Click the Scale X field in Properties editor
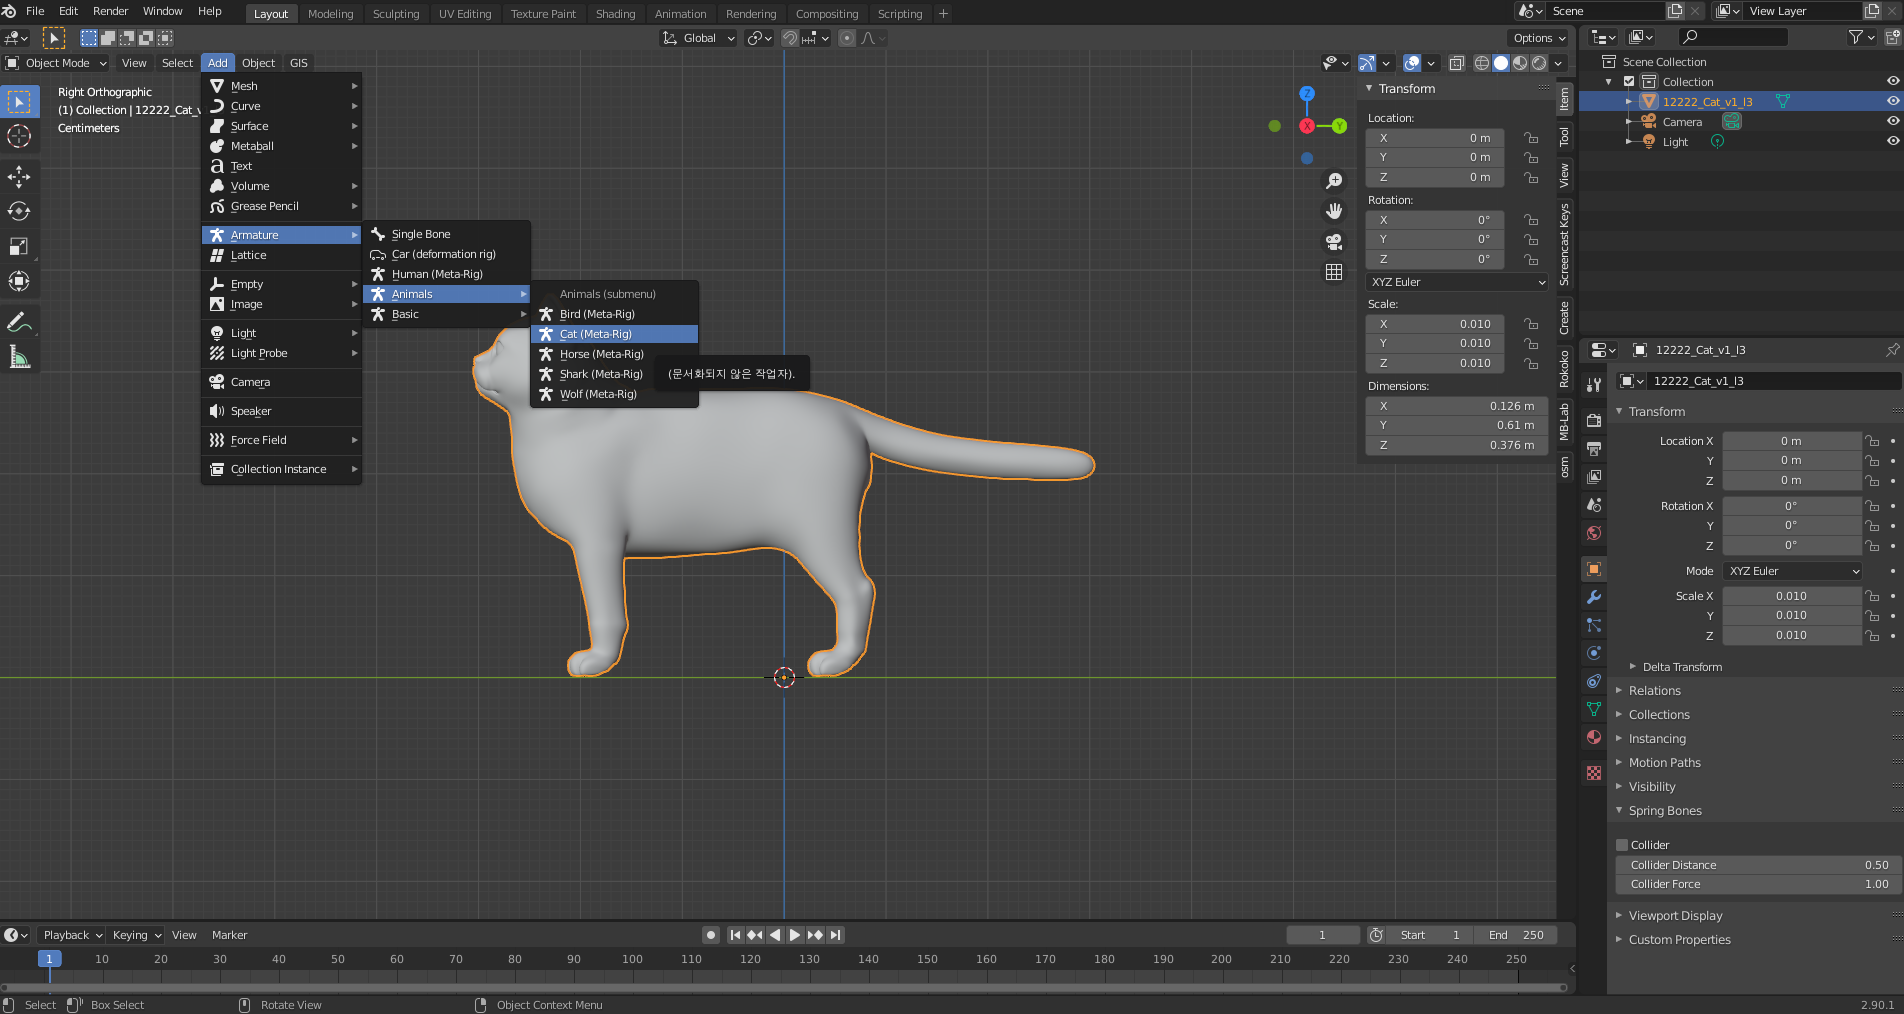Screen dimensions: 1904x1014 [1791, 596]
